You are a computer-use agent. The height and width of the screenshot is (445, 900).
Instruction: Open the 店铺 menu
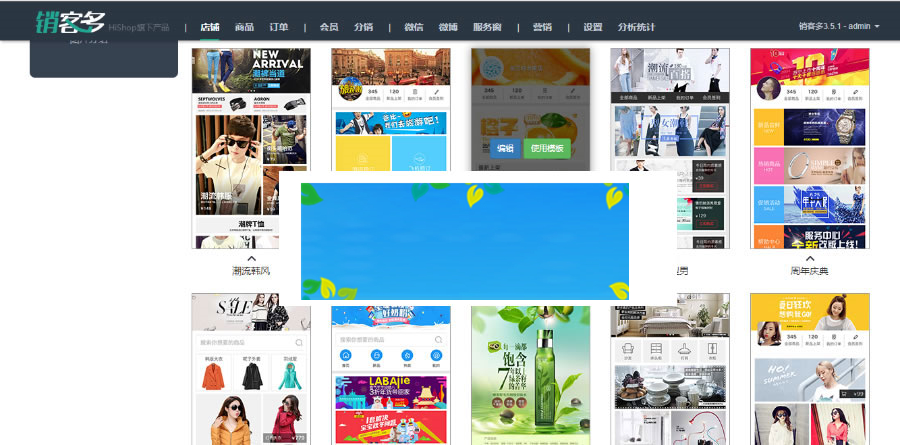(x=210, y=27)
